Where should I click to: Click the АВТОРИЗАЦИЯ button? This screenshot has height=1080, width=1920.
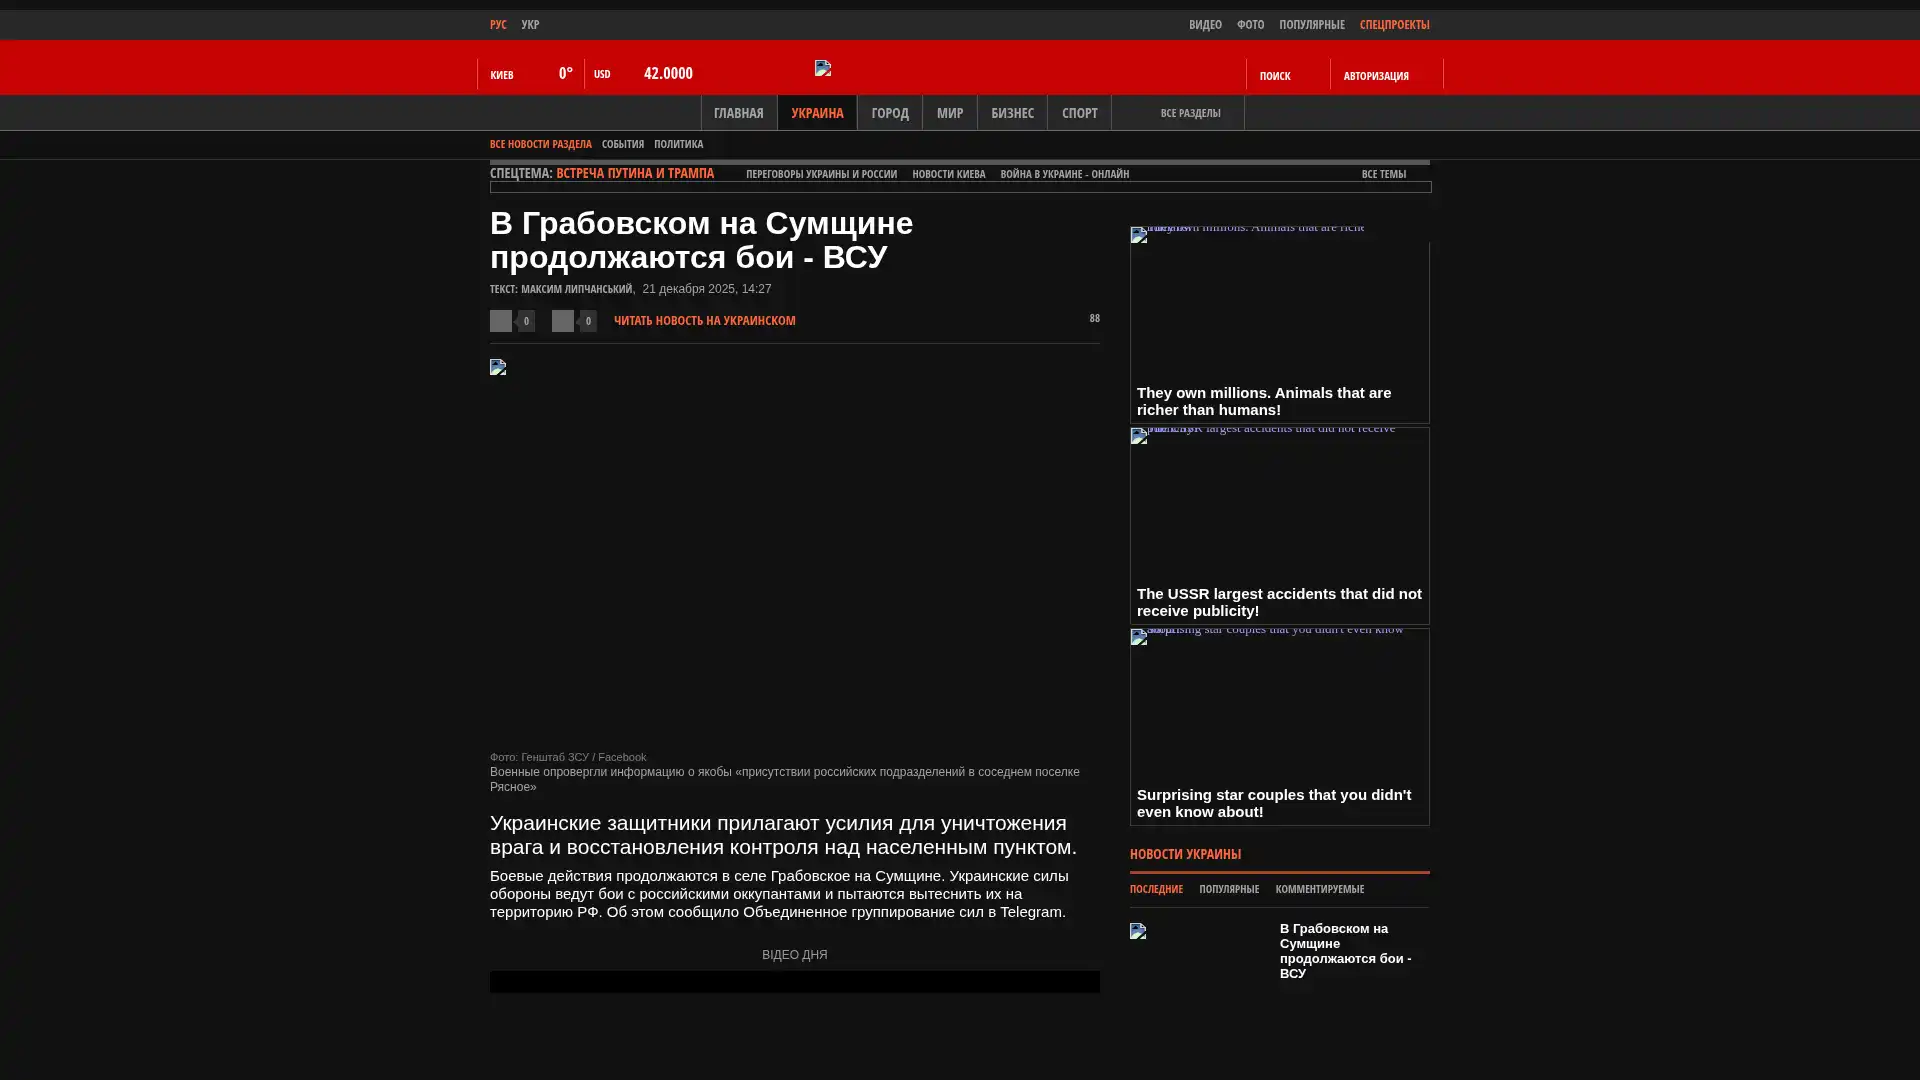tap(1376, 75)
